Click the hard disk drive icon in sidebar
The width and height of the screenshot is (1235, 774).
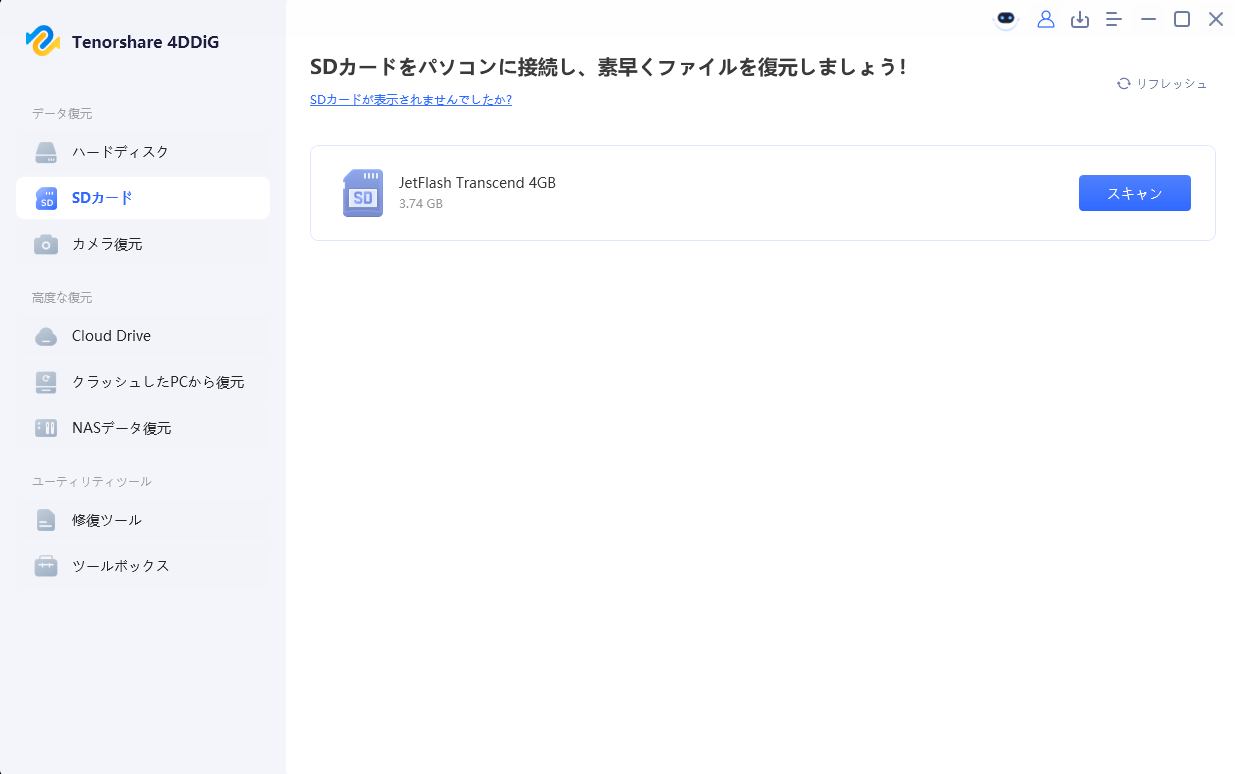coord(46,152)
